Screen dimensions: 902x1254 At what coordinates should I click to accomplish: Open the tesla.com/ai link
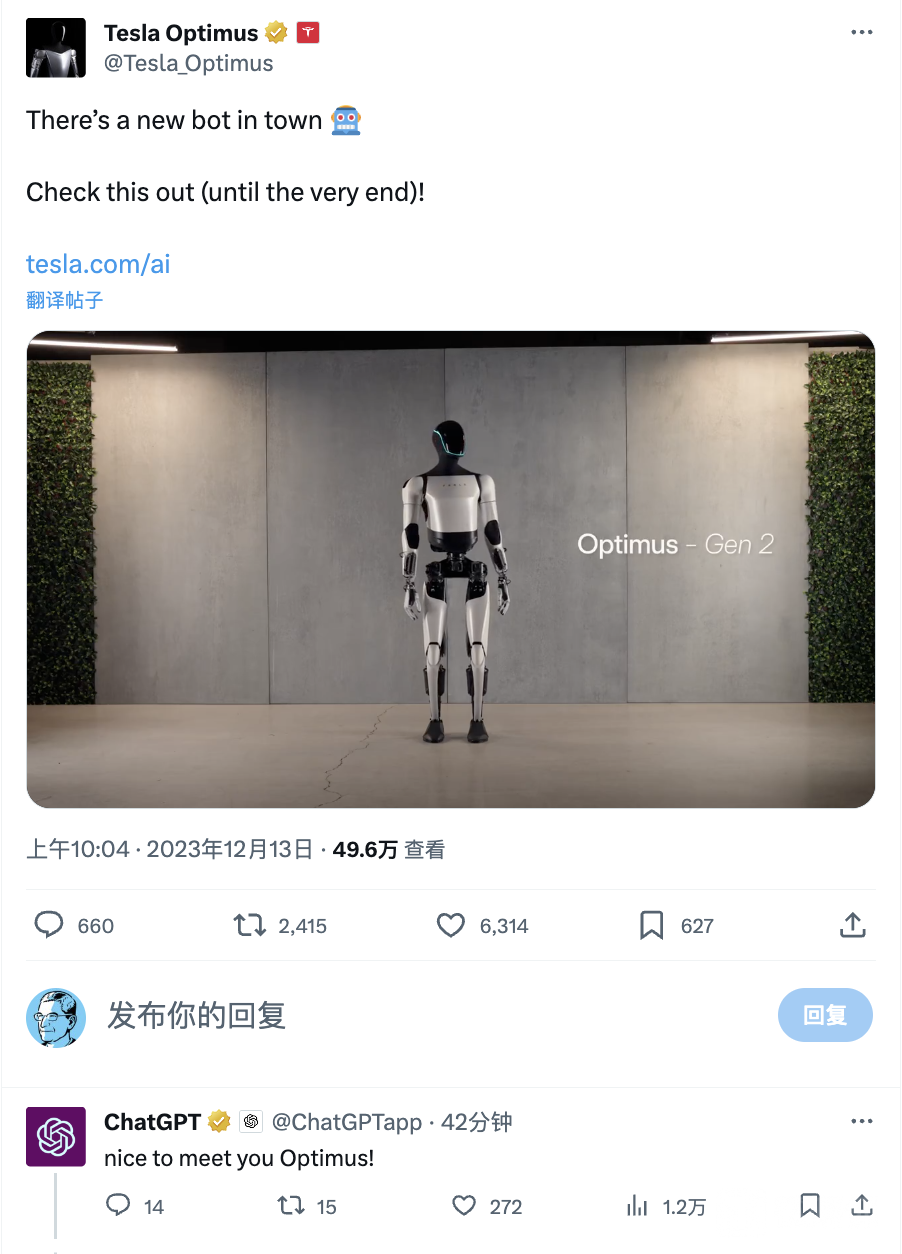click(x=98, y=263)
